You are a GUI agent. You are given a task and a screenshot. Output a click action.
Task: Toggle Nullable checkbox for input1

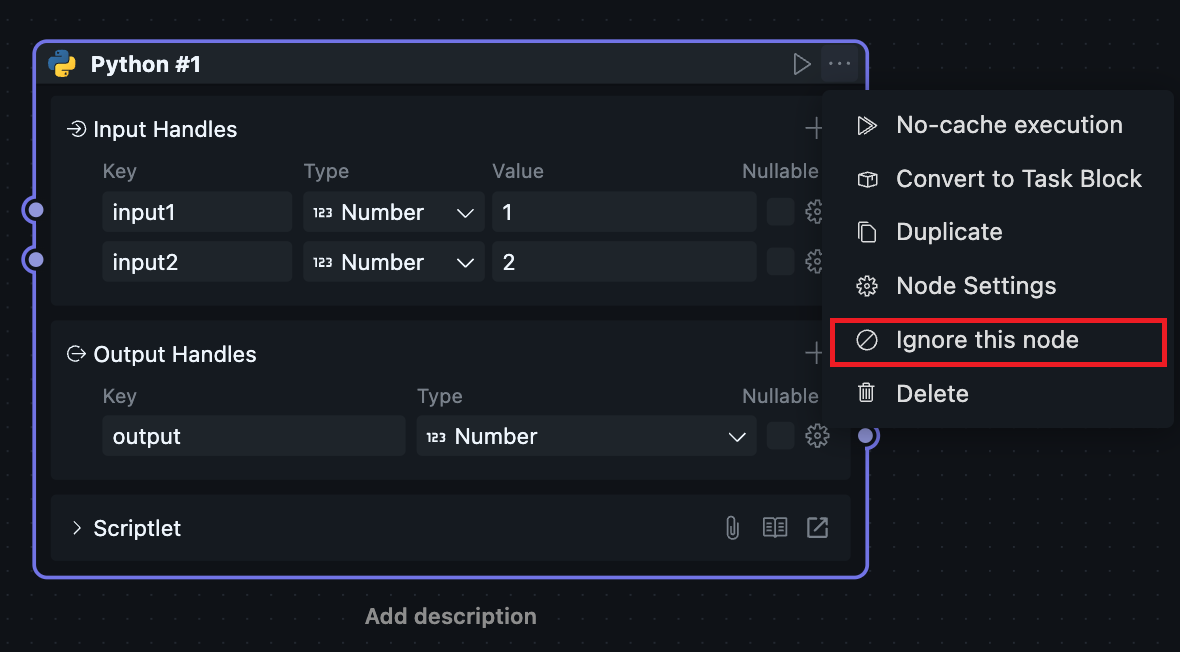coord(780,212)
